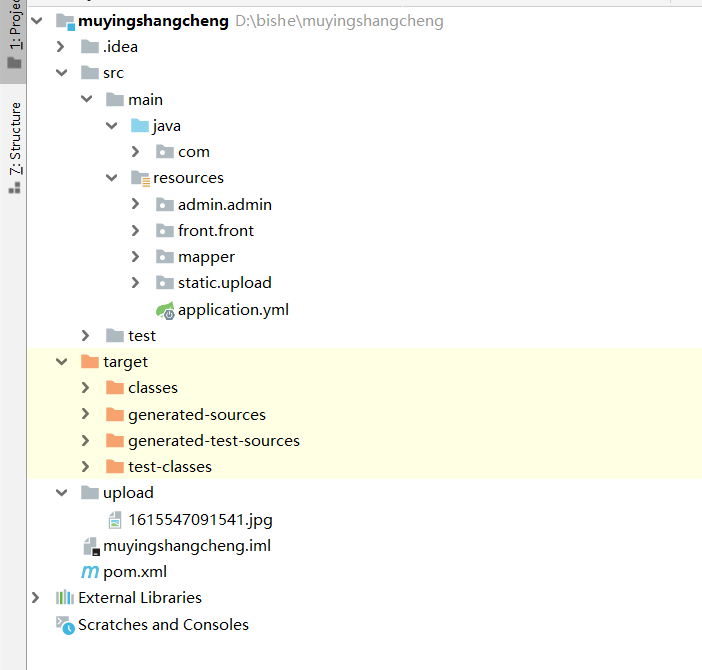This screenshot has width=702, height=670.
Task: Expand the generated-test-sources folder chevron
Action: [x=86, y=440]
